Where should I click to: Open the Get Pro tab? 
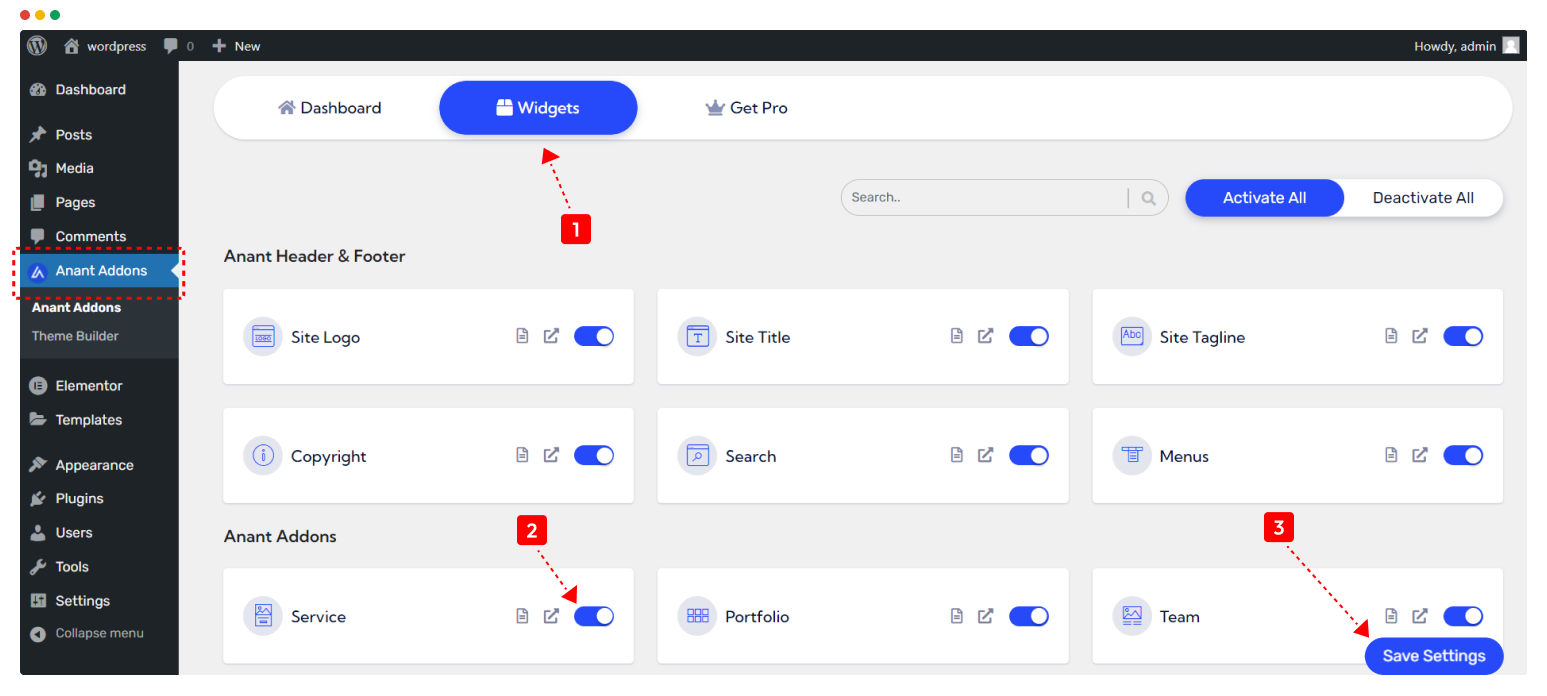click(x=746, y=108)
